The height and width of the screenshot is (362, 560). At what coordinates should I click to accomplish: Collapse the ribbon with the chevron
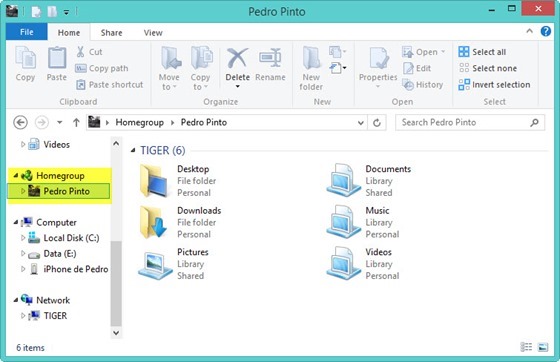(x=529, y=31)
